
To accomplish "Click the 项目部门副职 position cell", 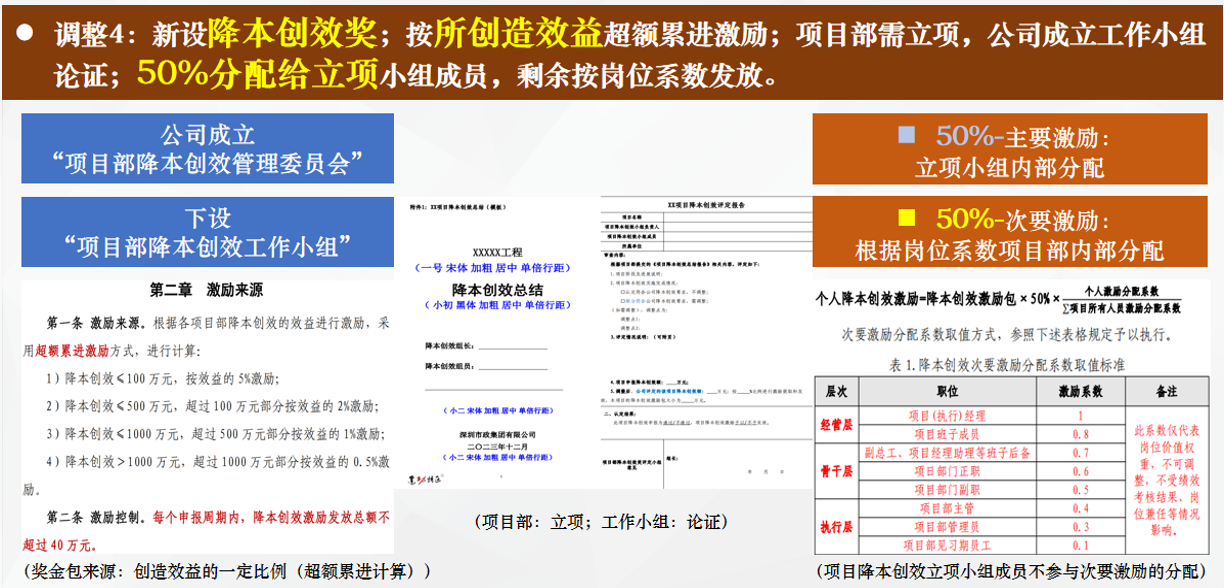I will (x=946, y=490).
